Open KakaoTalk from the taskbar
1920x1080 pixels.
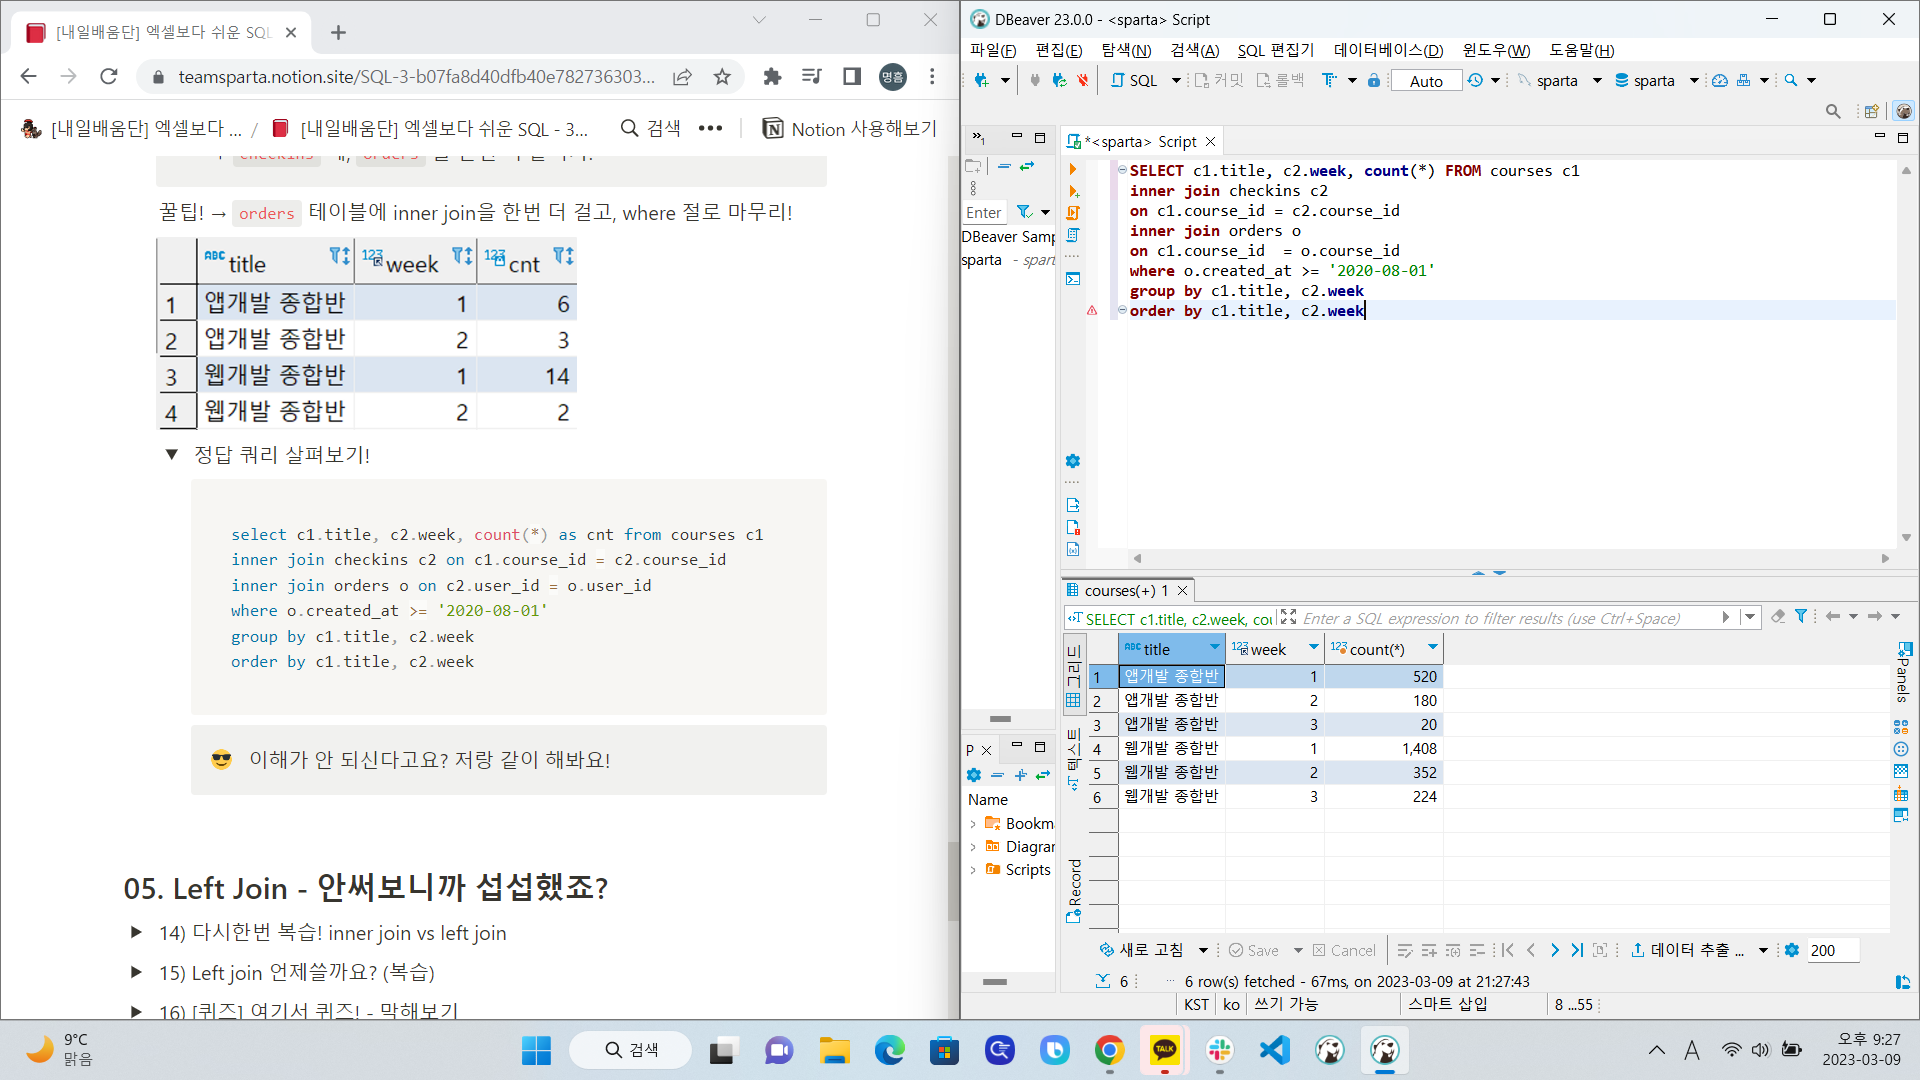1164,1050
